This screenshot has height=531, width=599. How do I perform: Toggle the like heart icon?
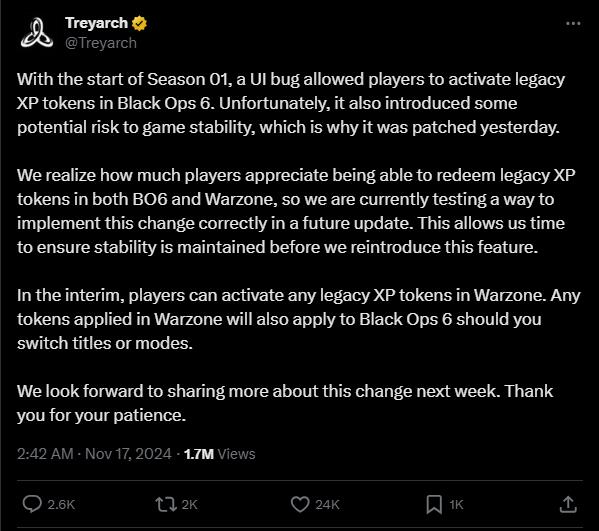pos(300,504)
